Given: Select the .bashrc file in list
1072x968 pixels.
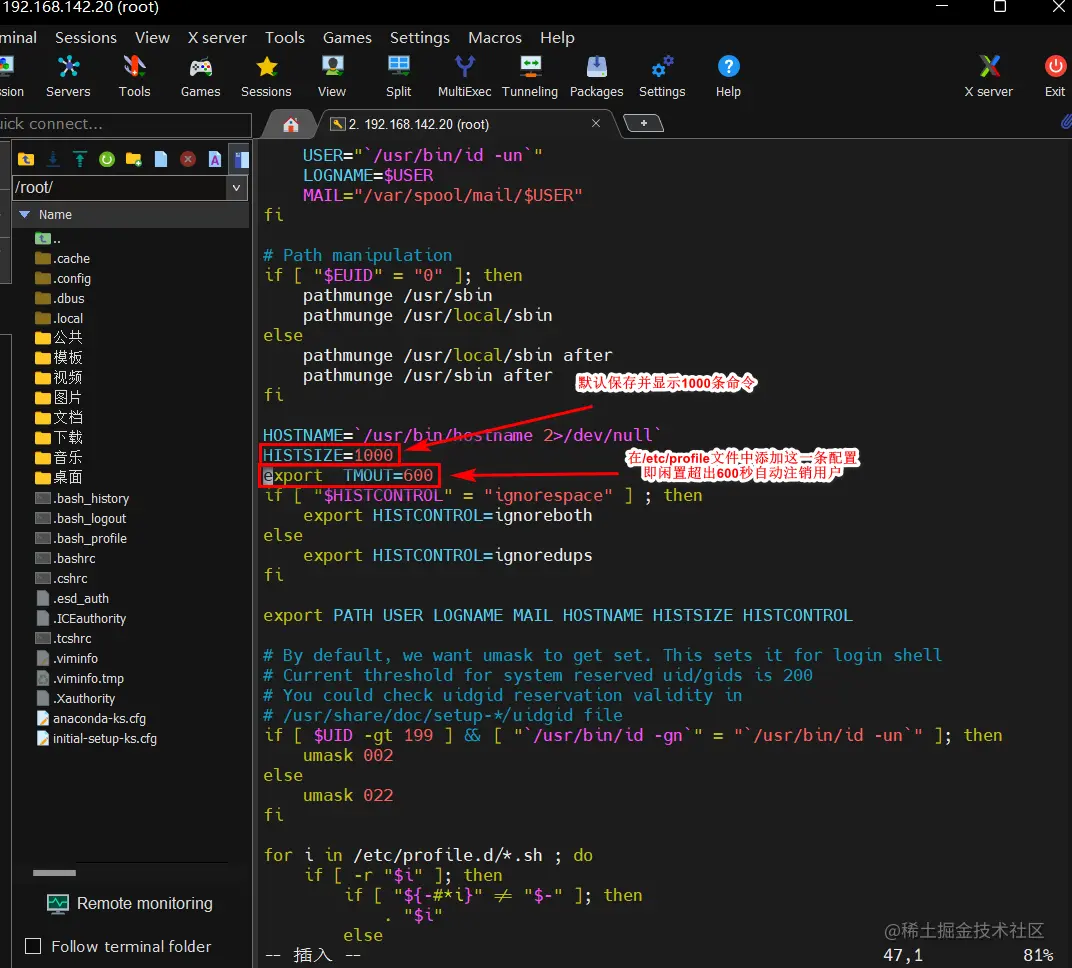Looking at the screenshot, I should [x=74, y=558].
